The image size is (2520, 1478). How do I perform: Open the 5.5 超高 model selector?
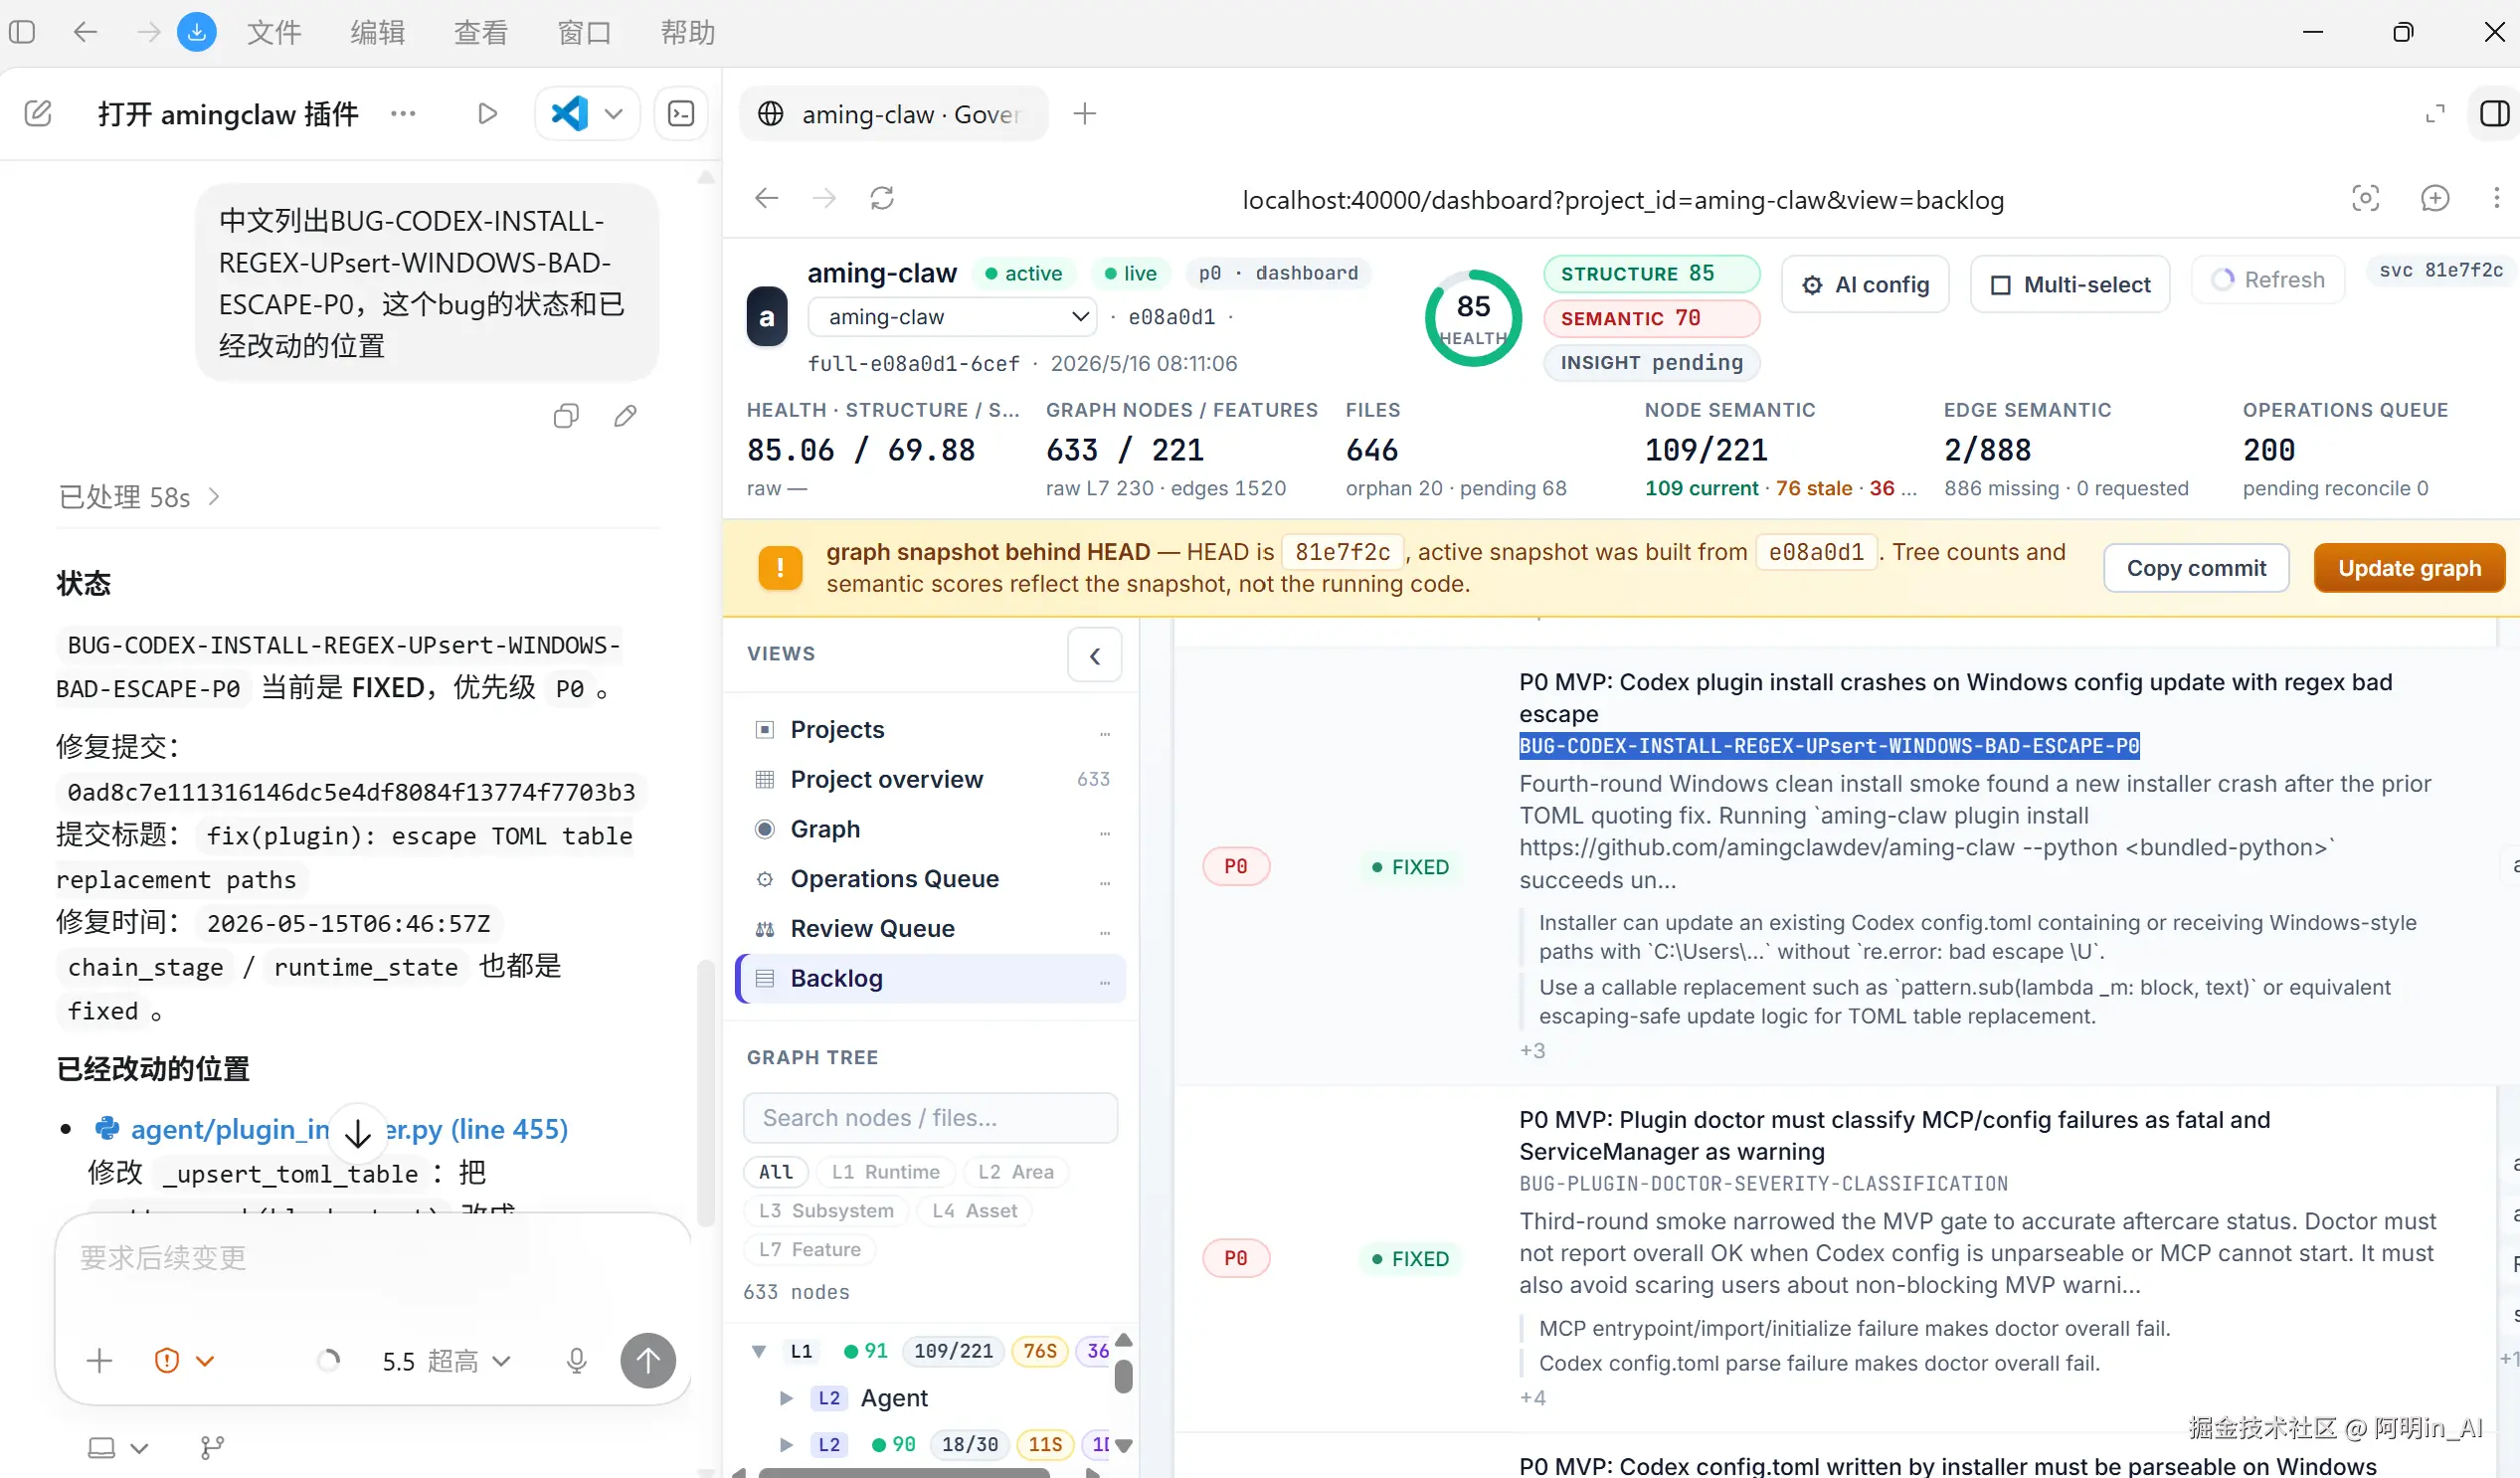[446, 1360]
